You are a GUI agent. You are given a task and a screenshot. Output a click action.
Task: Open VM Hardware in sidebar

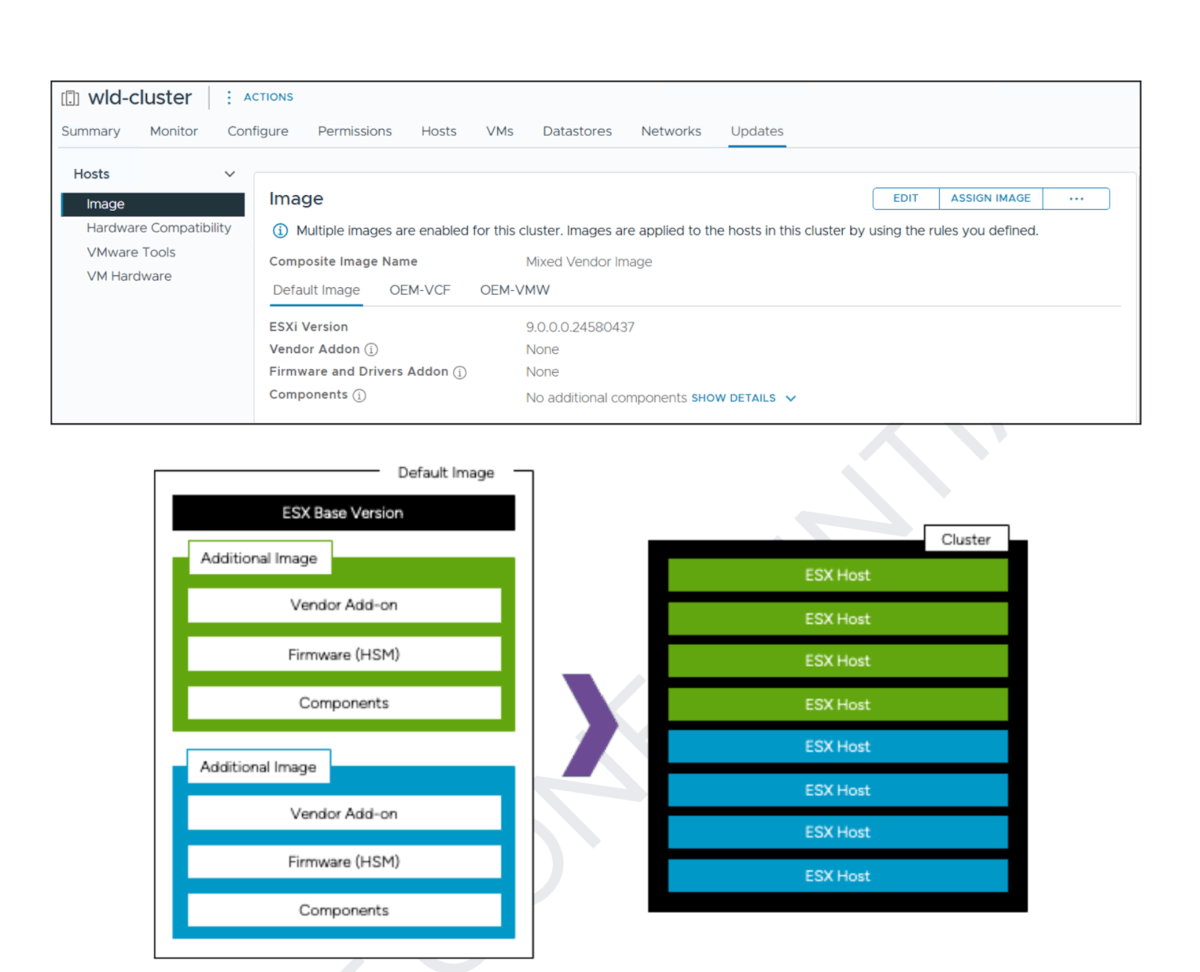pyautogui.click(x=129, y=276)
